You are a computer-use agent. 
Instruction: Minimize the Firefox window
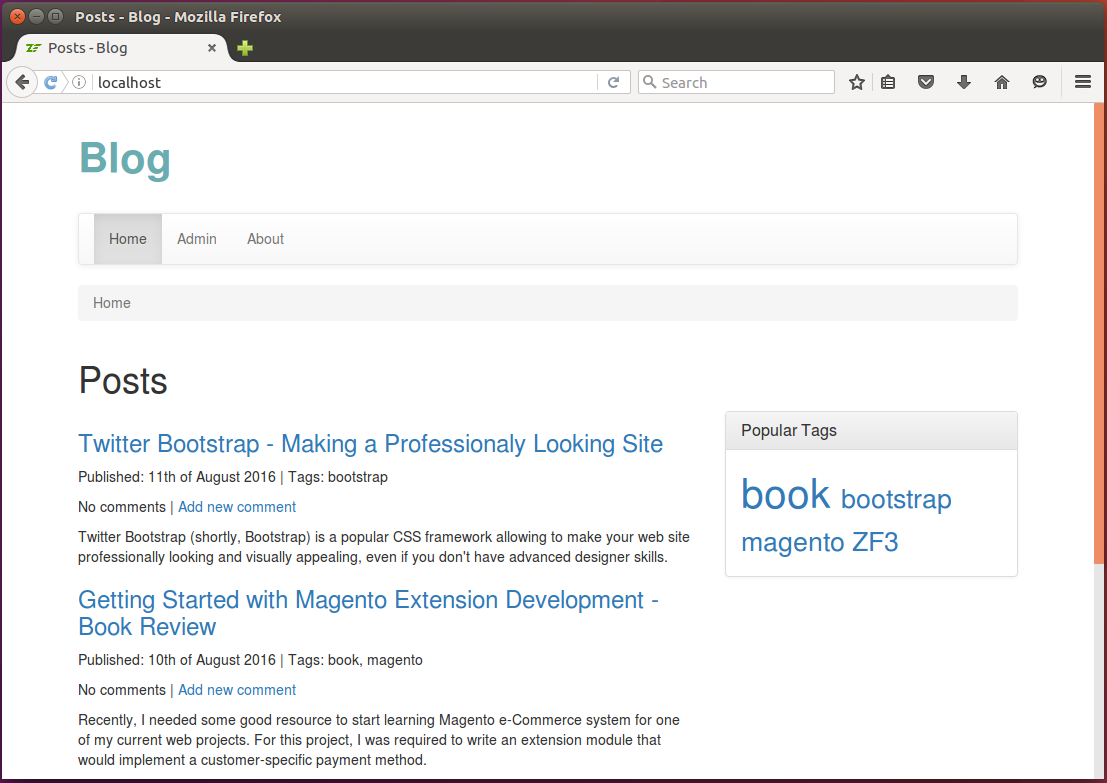pyautogui.click(x=36, y=16)
